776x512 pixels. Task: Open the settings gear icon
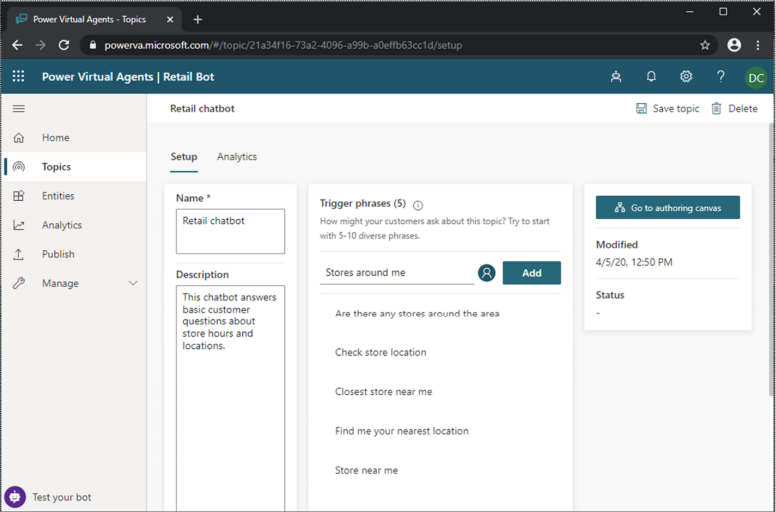[x=686, y=77]
